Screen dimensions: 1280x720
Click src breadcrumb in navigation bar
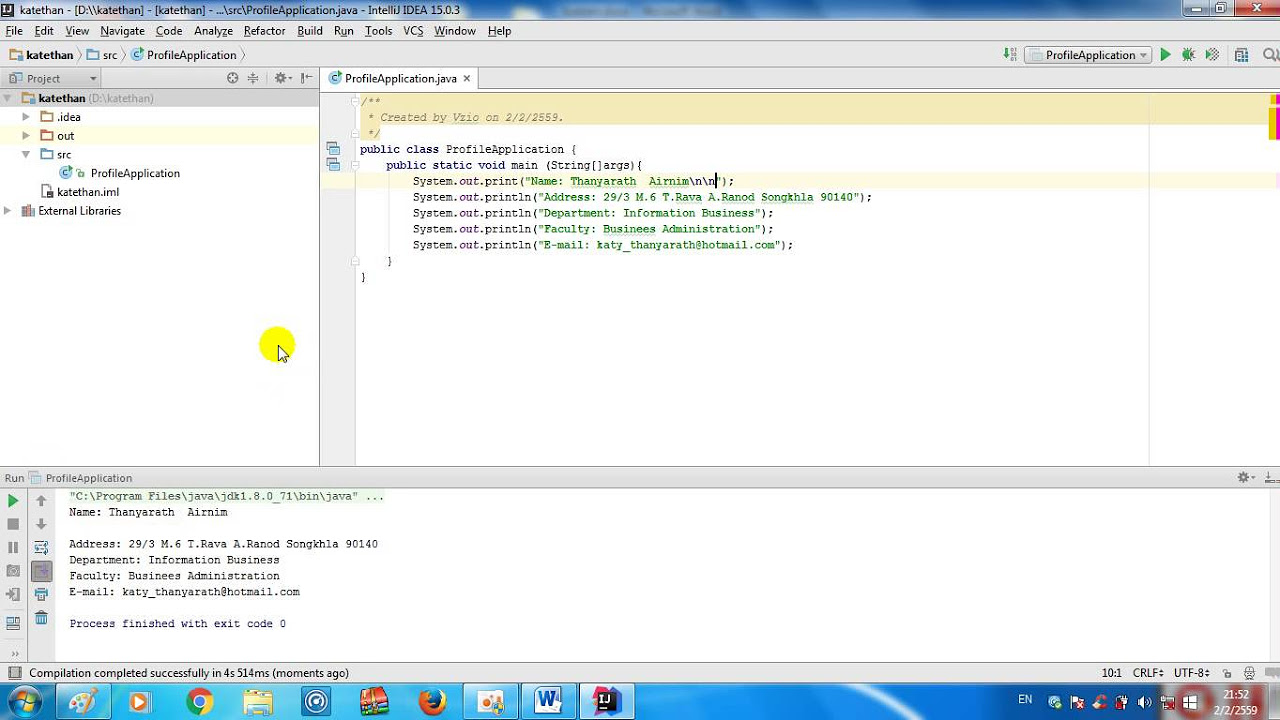[102, 55]
